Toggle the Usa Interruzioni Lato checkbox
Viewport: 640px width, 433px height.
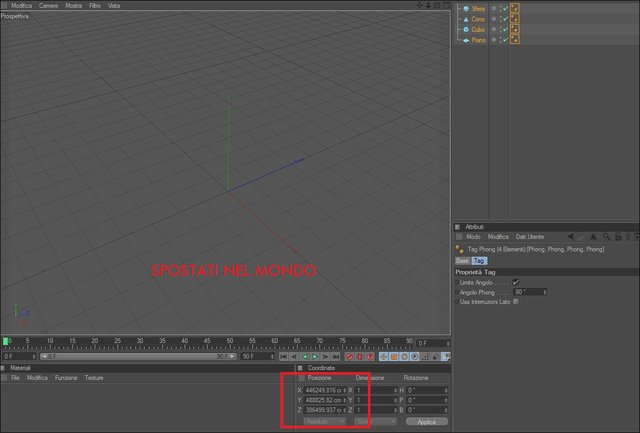click(516, 302)
